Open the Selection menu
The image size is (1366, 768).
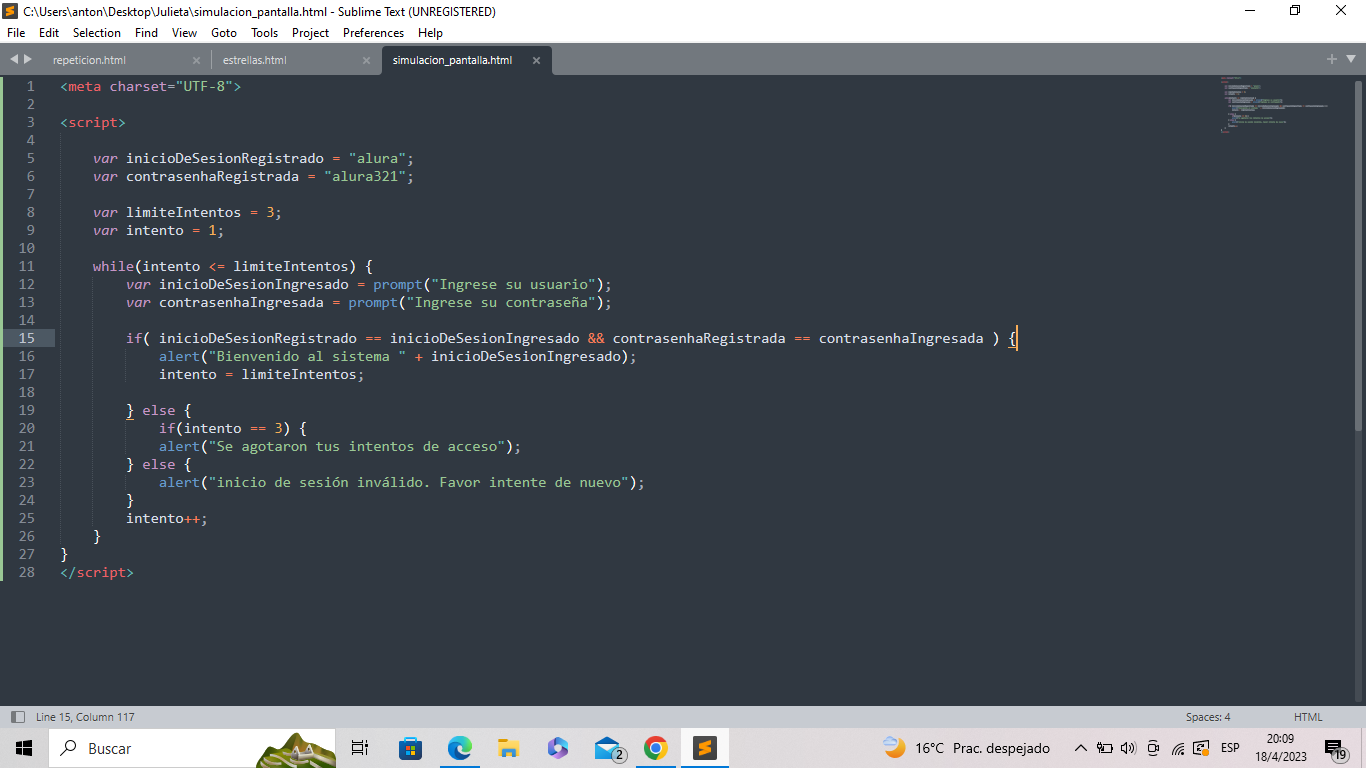97,32
